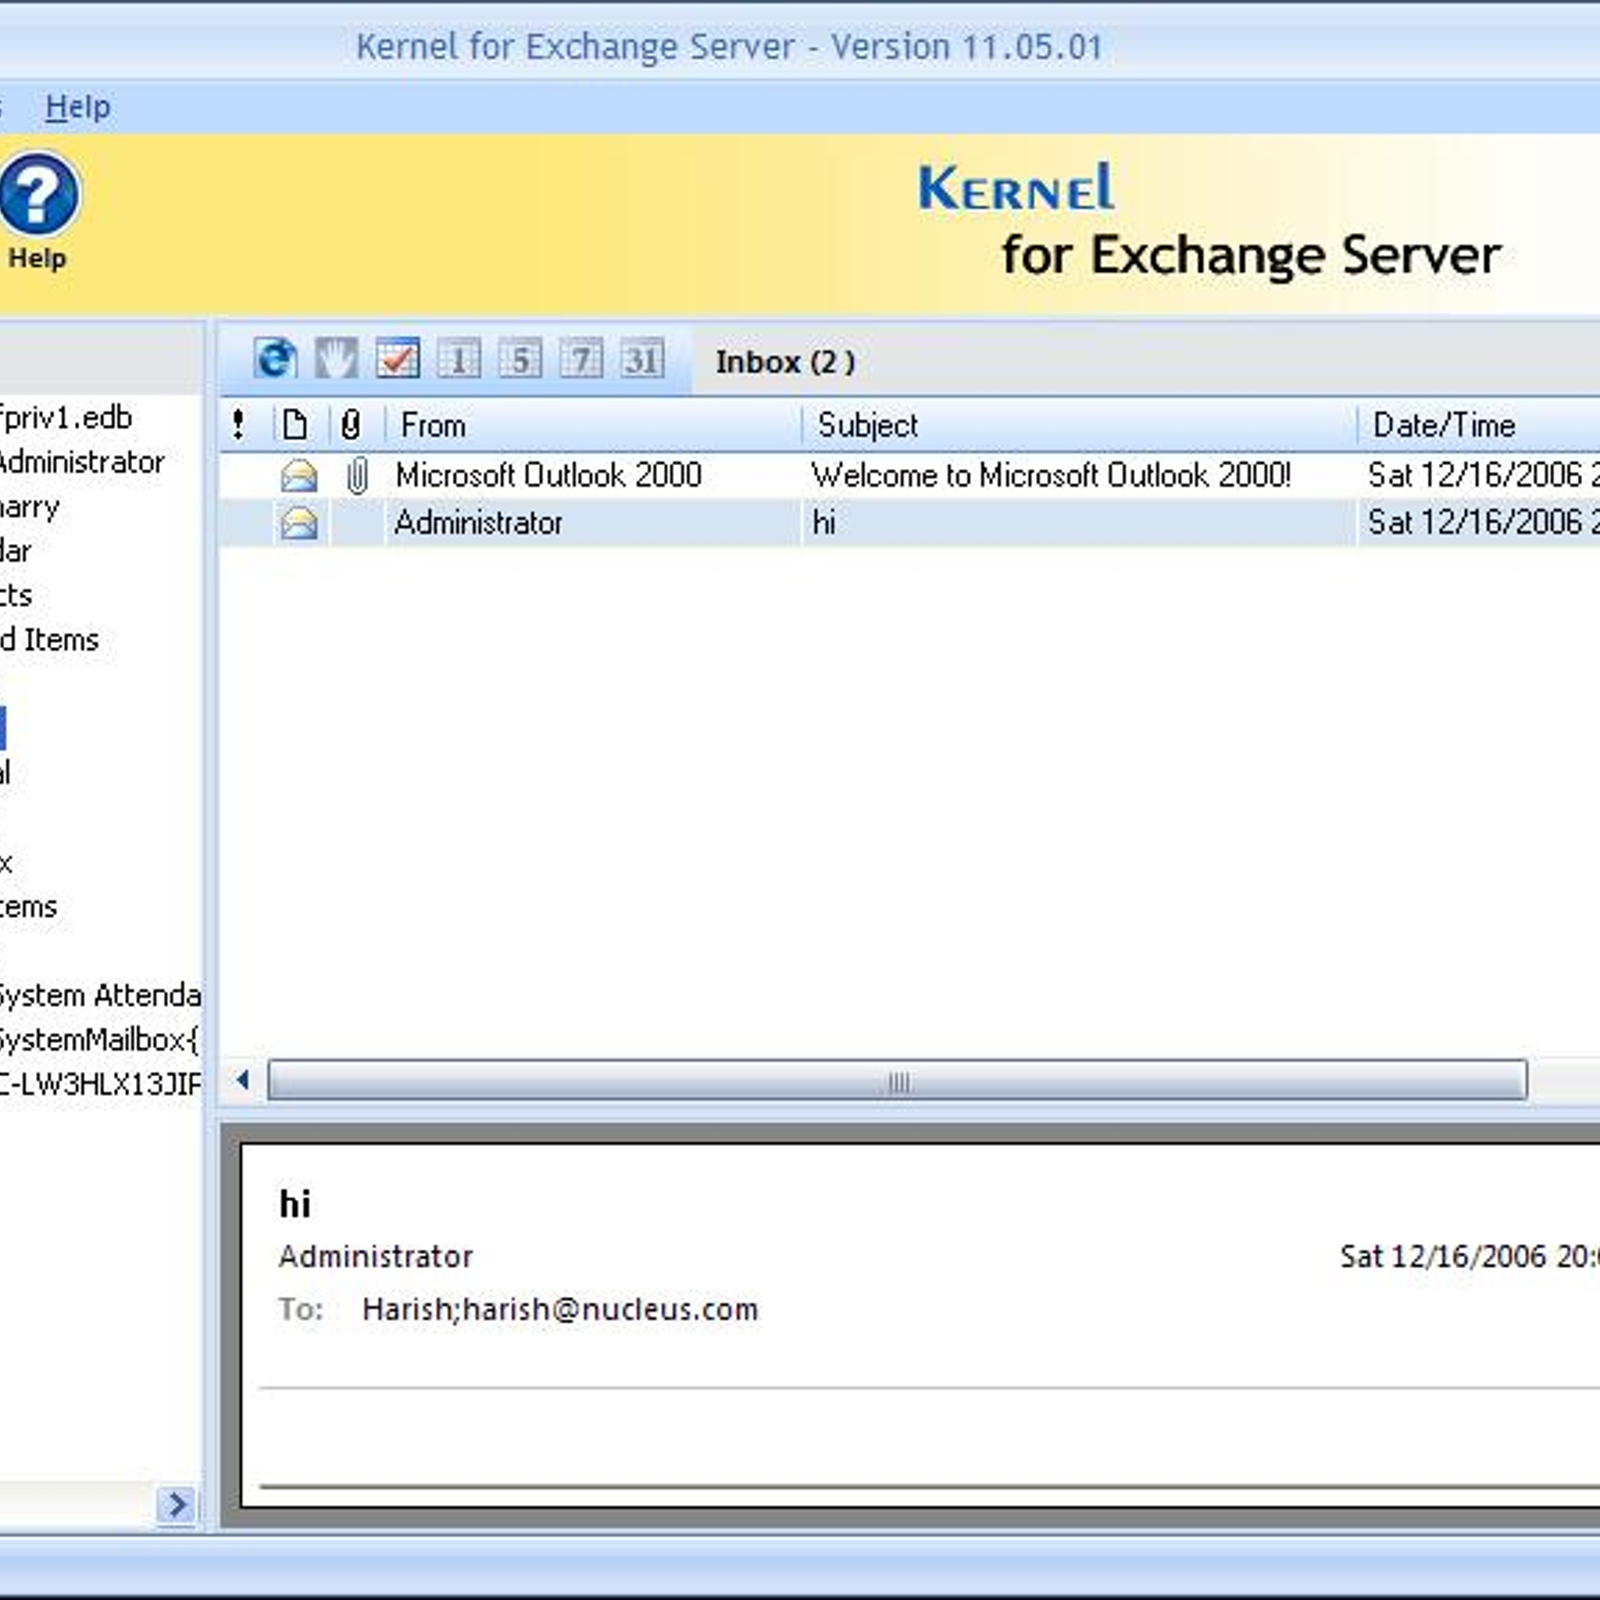Select the 5-day calendar view icon

pyautogui.click(x=520, y=359)
